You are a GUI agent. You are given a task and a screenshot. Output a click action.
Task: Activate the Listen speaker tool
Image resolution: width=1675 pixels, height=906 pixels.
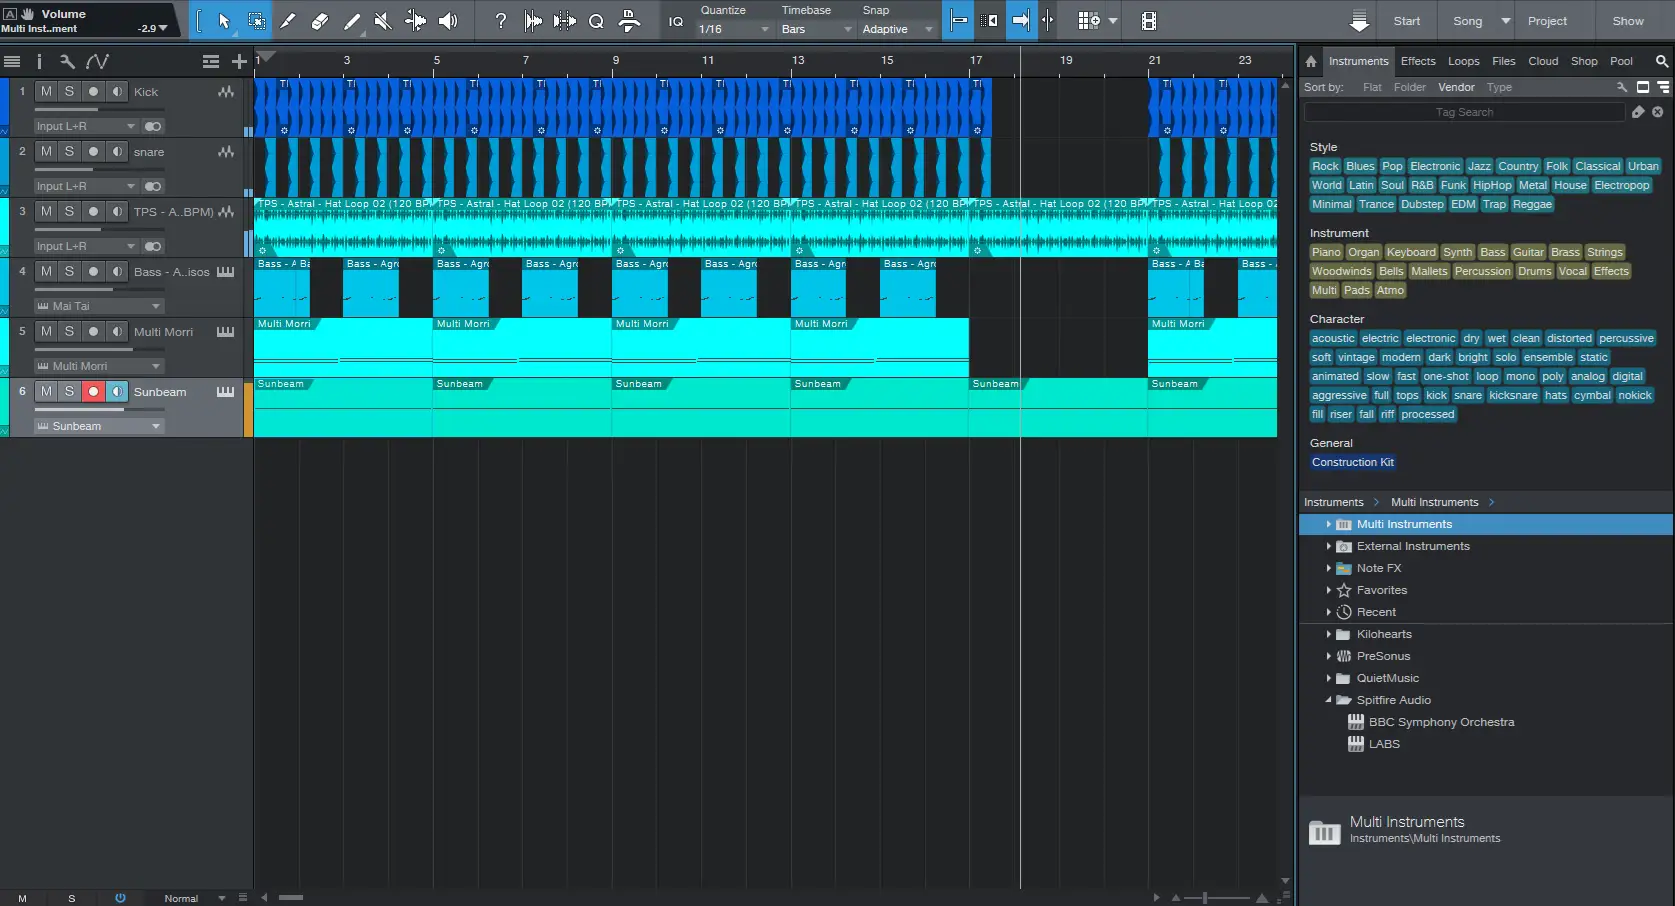coord(448,21)
